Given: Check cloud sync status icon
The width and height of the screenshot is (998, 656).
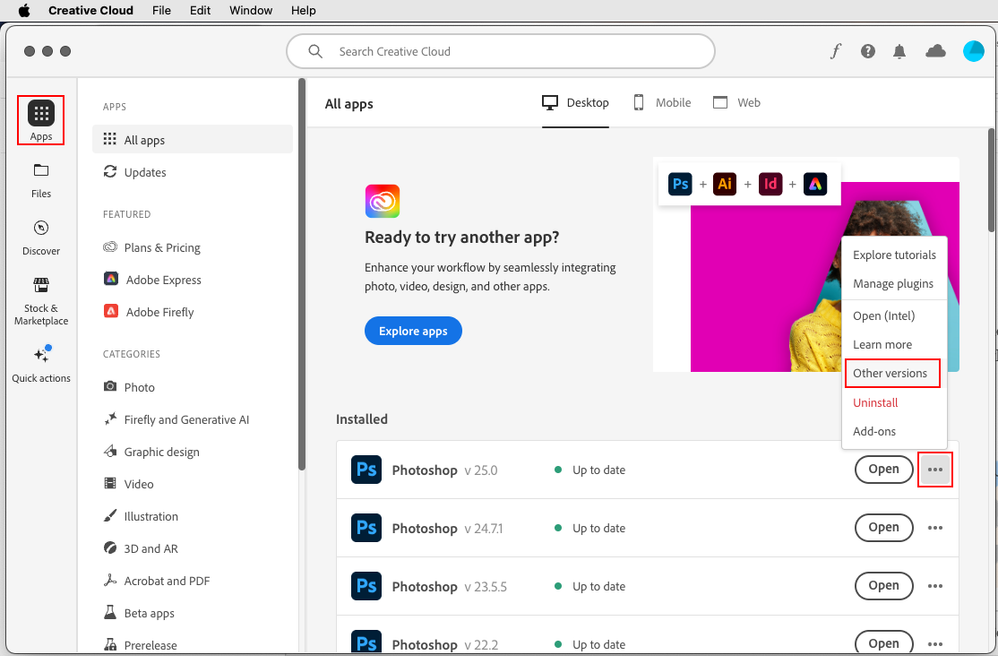Looking at the screenshot, I should click(x=935, y=51).
